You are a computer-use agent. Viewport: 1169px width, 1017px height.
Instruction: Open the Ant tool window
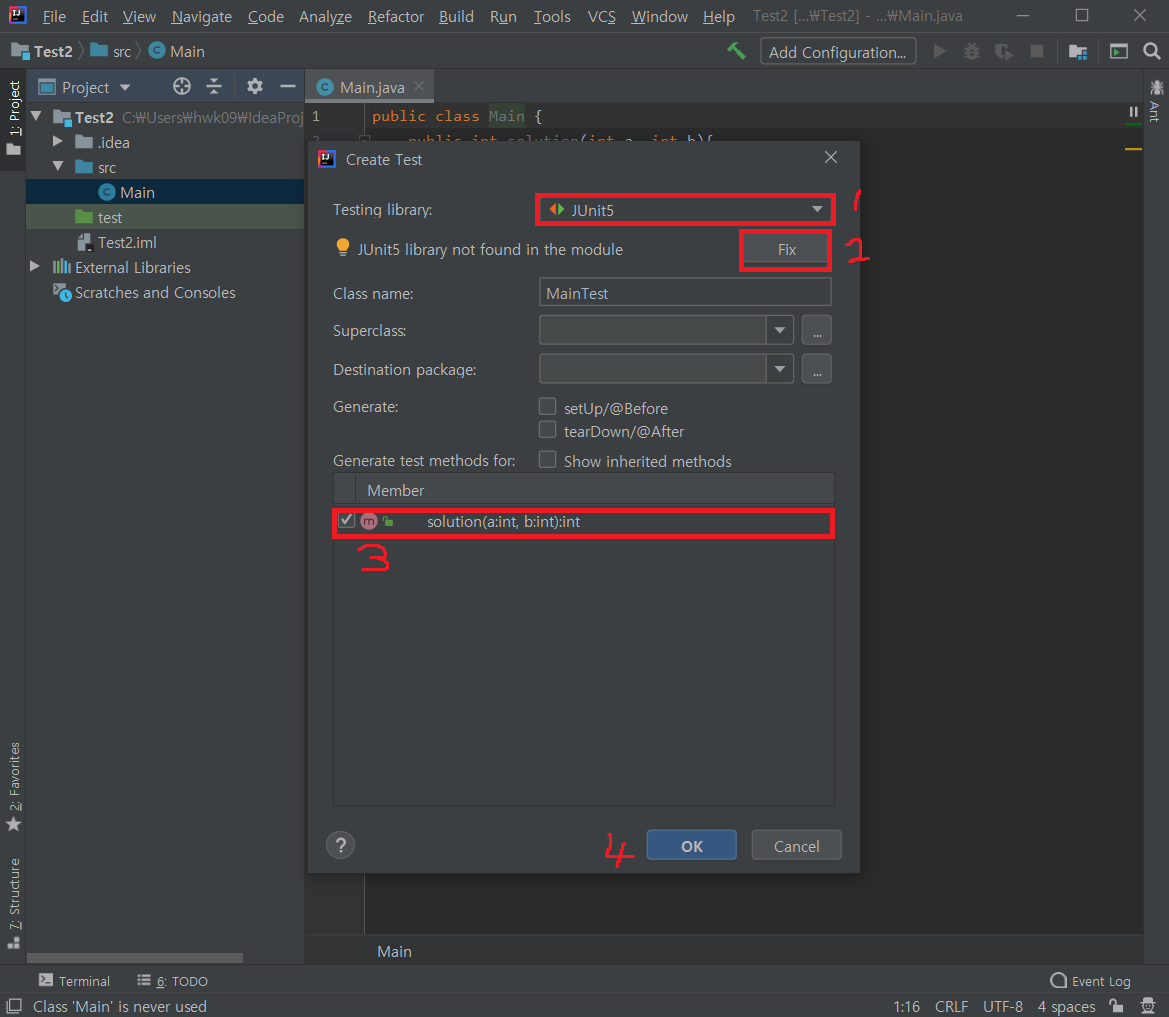tap(1156, 101)
